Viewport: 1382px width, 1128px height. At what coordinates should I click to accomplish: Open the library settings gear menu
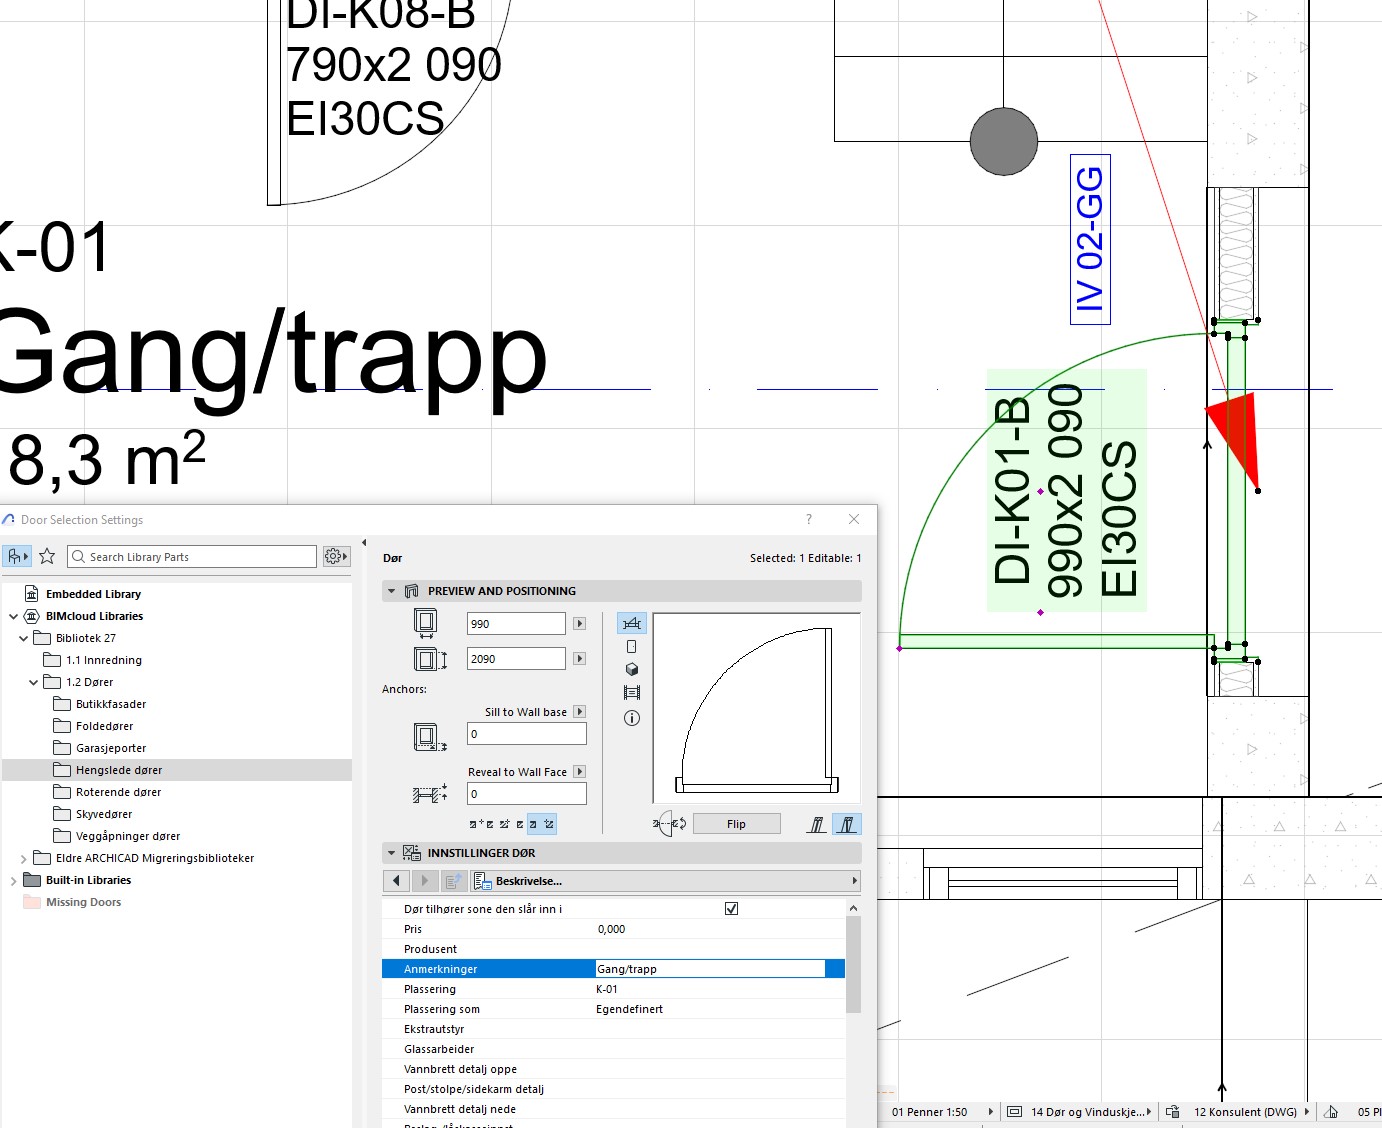(335, 556)
